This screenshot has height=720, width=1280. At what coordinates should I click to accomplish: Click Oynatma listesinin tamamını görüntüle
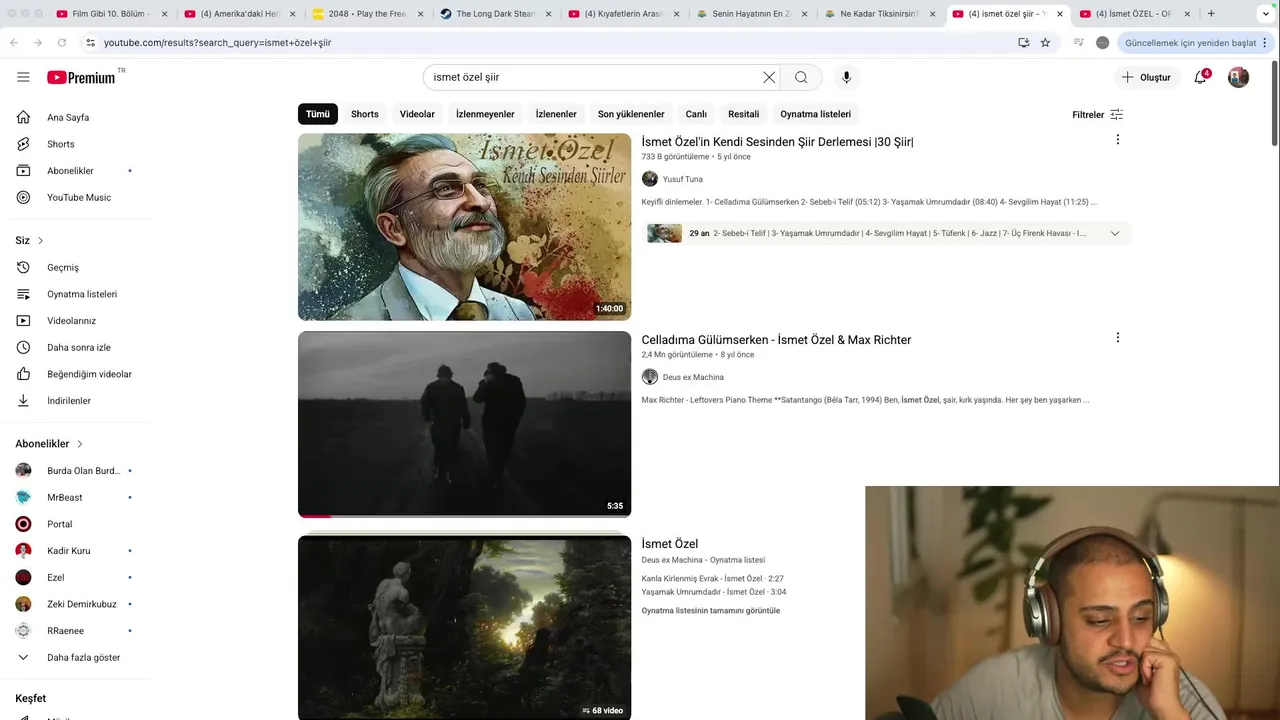(x=711, y=611)
